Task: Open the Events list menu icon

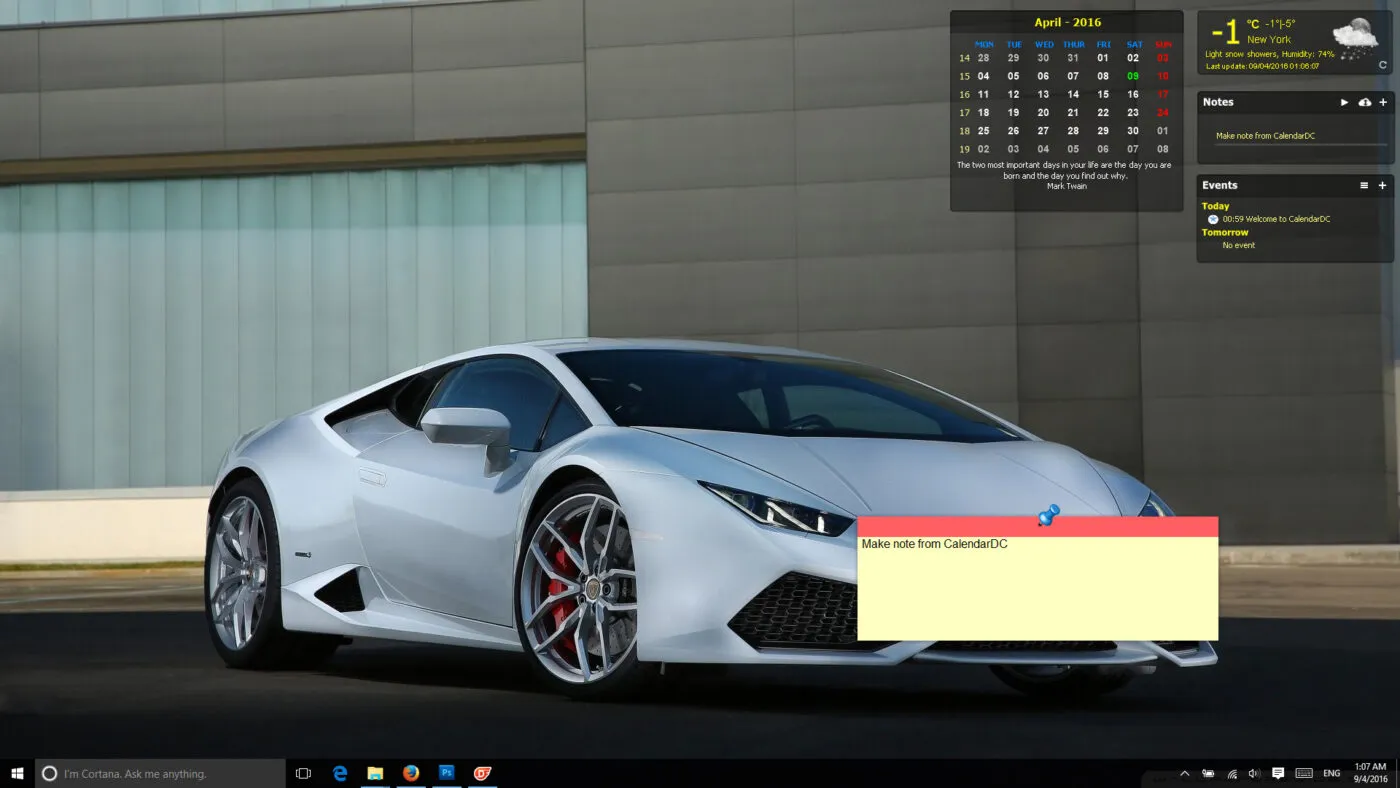Action: click(1364, 186)
